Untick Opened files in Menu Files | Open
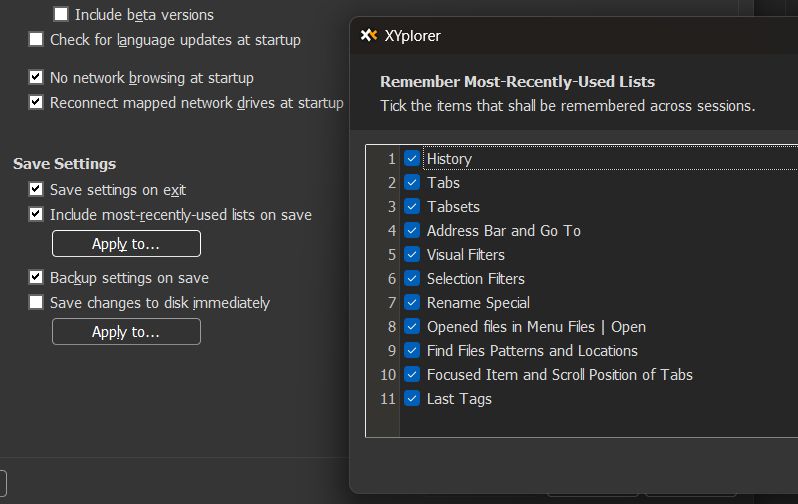Screen dimensions: 798x504 click(412, 326)
